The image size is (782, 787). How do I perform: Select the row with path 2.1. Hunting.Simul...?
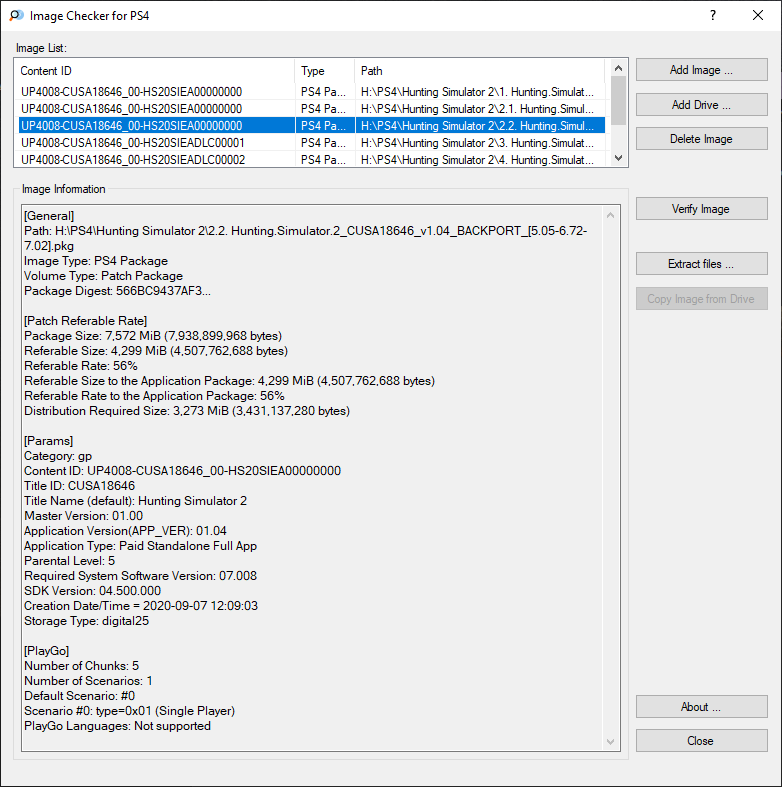click(x=312, y=109)
